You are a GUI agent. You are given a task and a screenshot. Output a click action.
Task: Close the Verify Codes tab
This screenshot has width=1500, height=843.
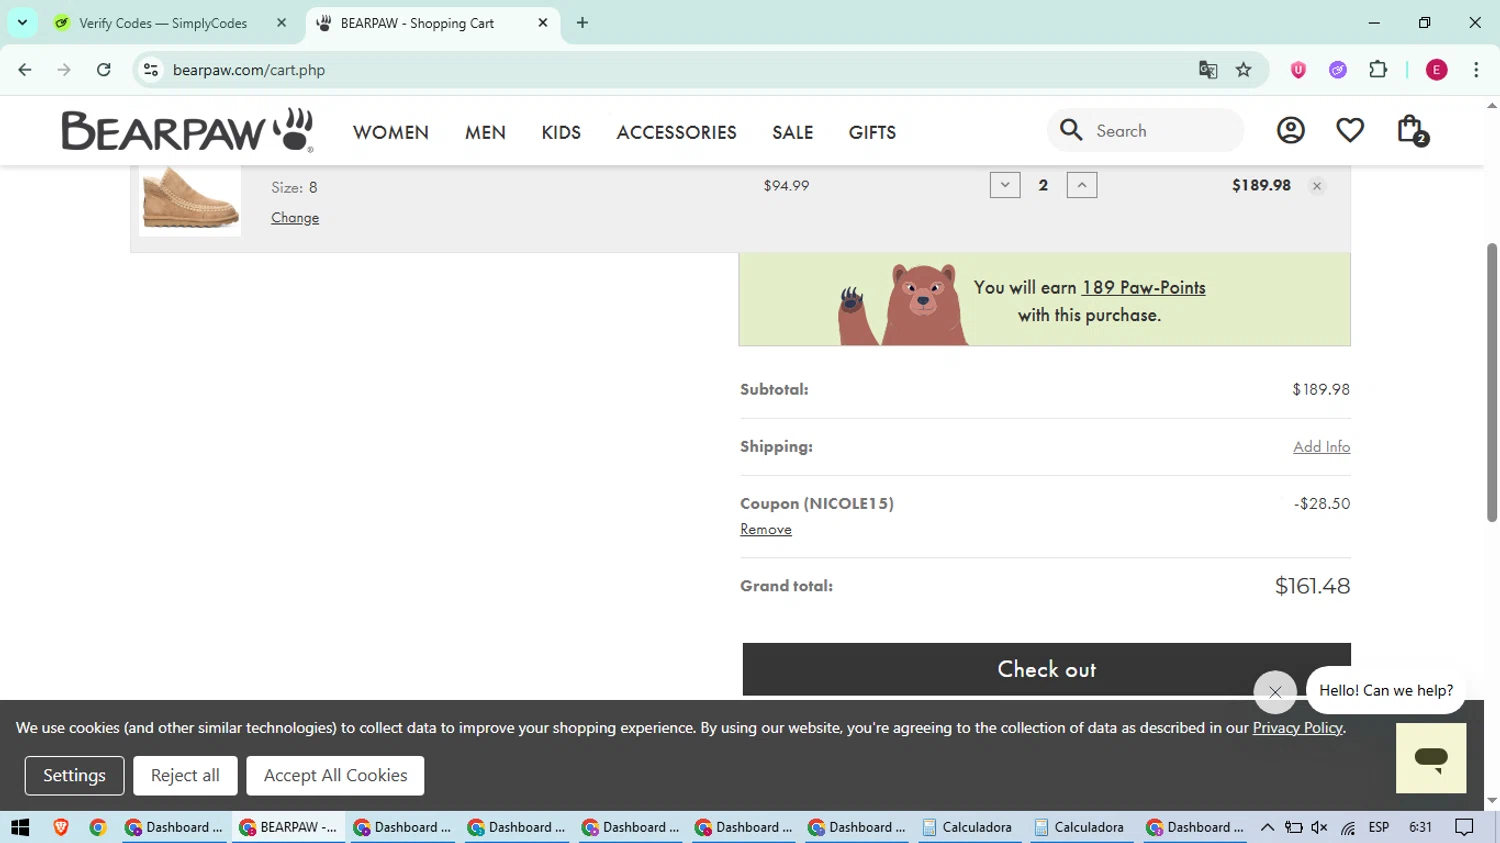(x=281, y=23)
